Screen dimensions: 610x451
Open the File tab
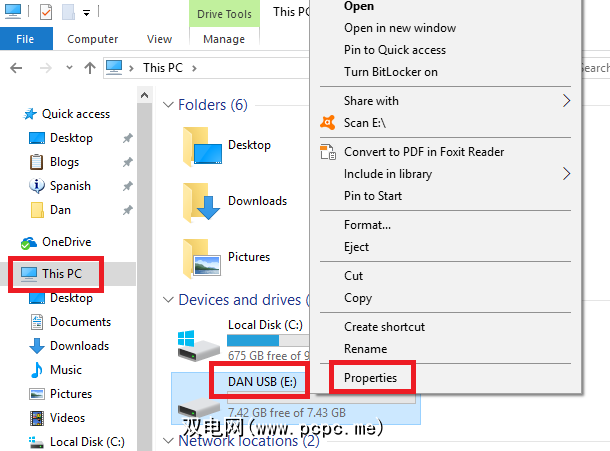pos(26,39)
